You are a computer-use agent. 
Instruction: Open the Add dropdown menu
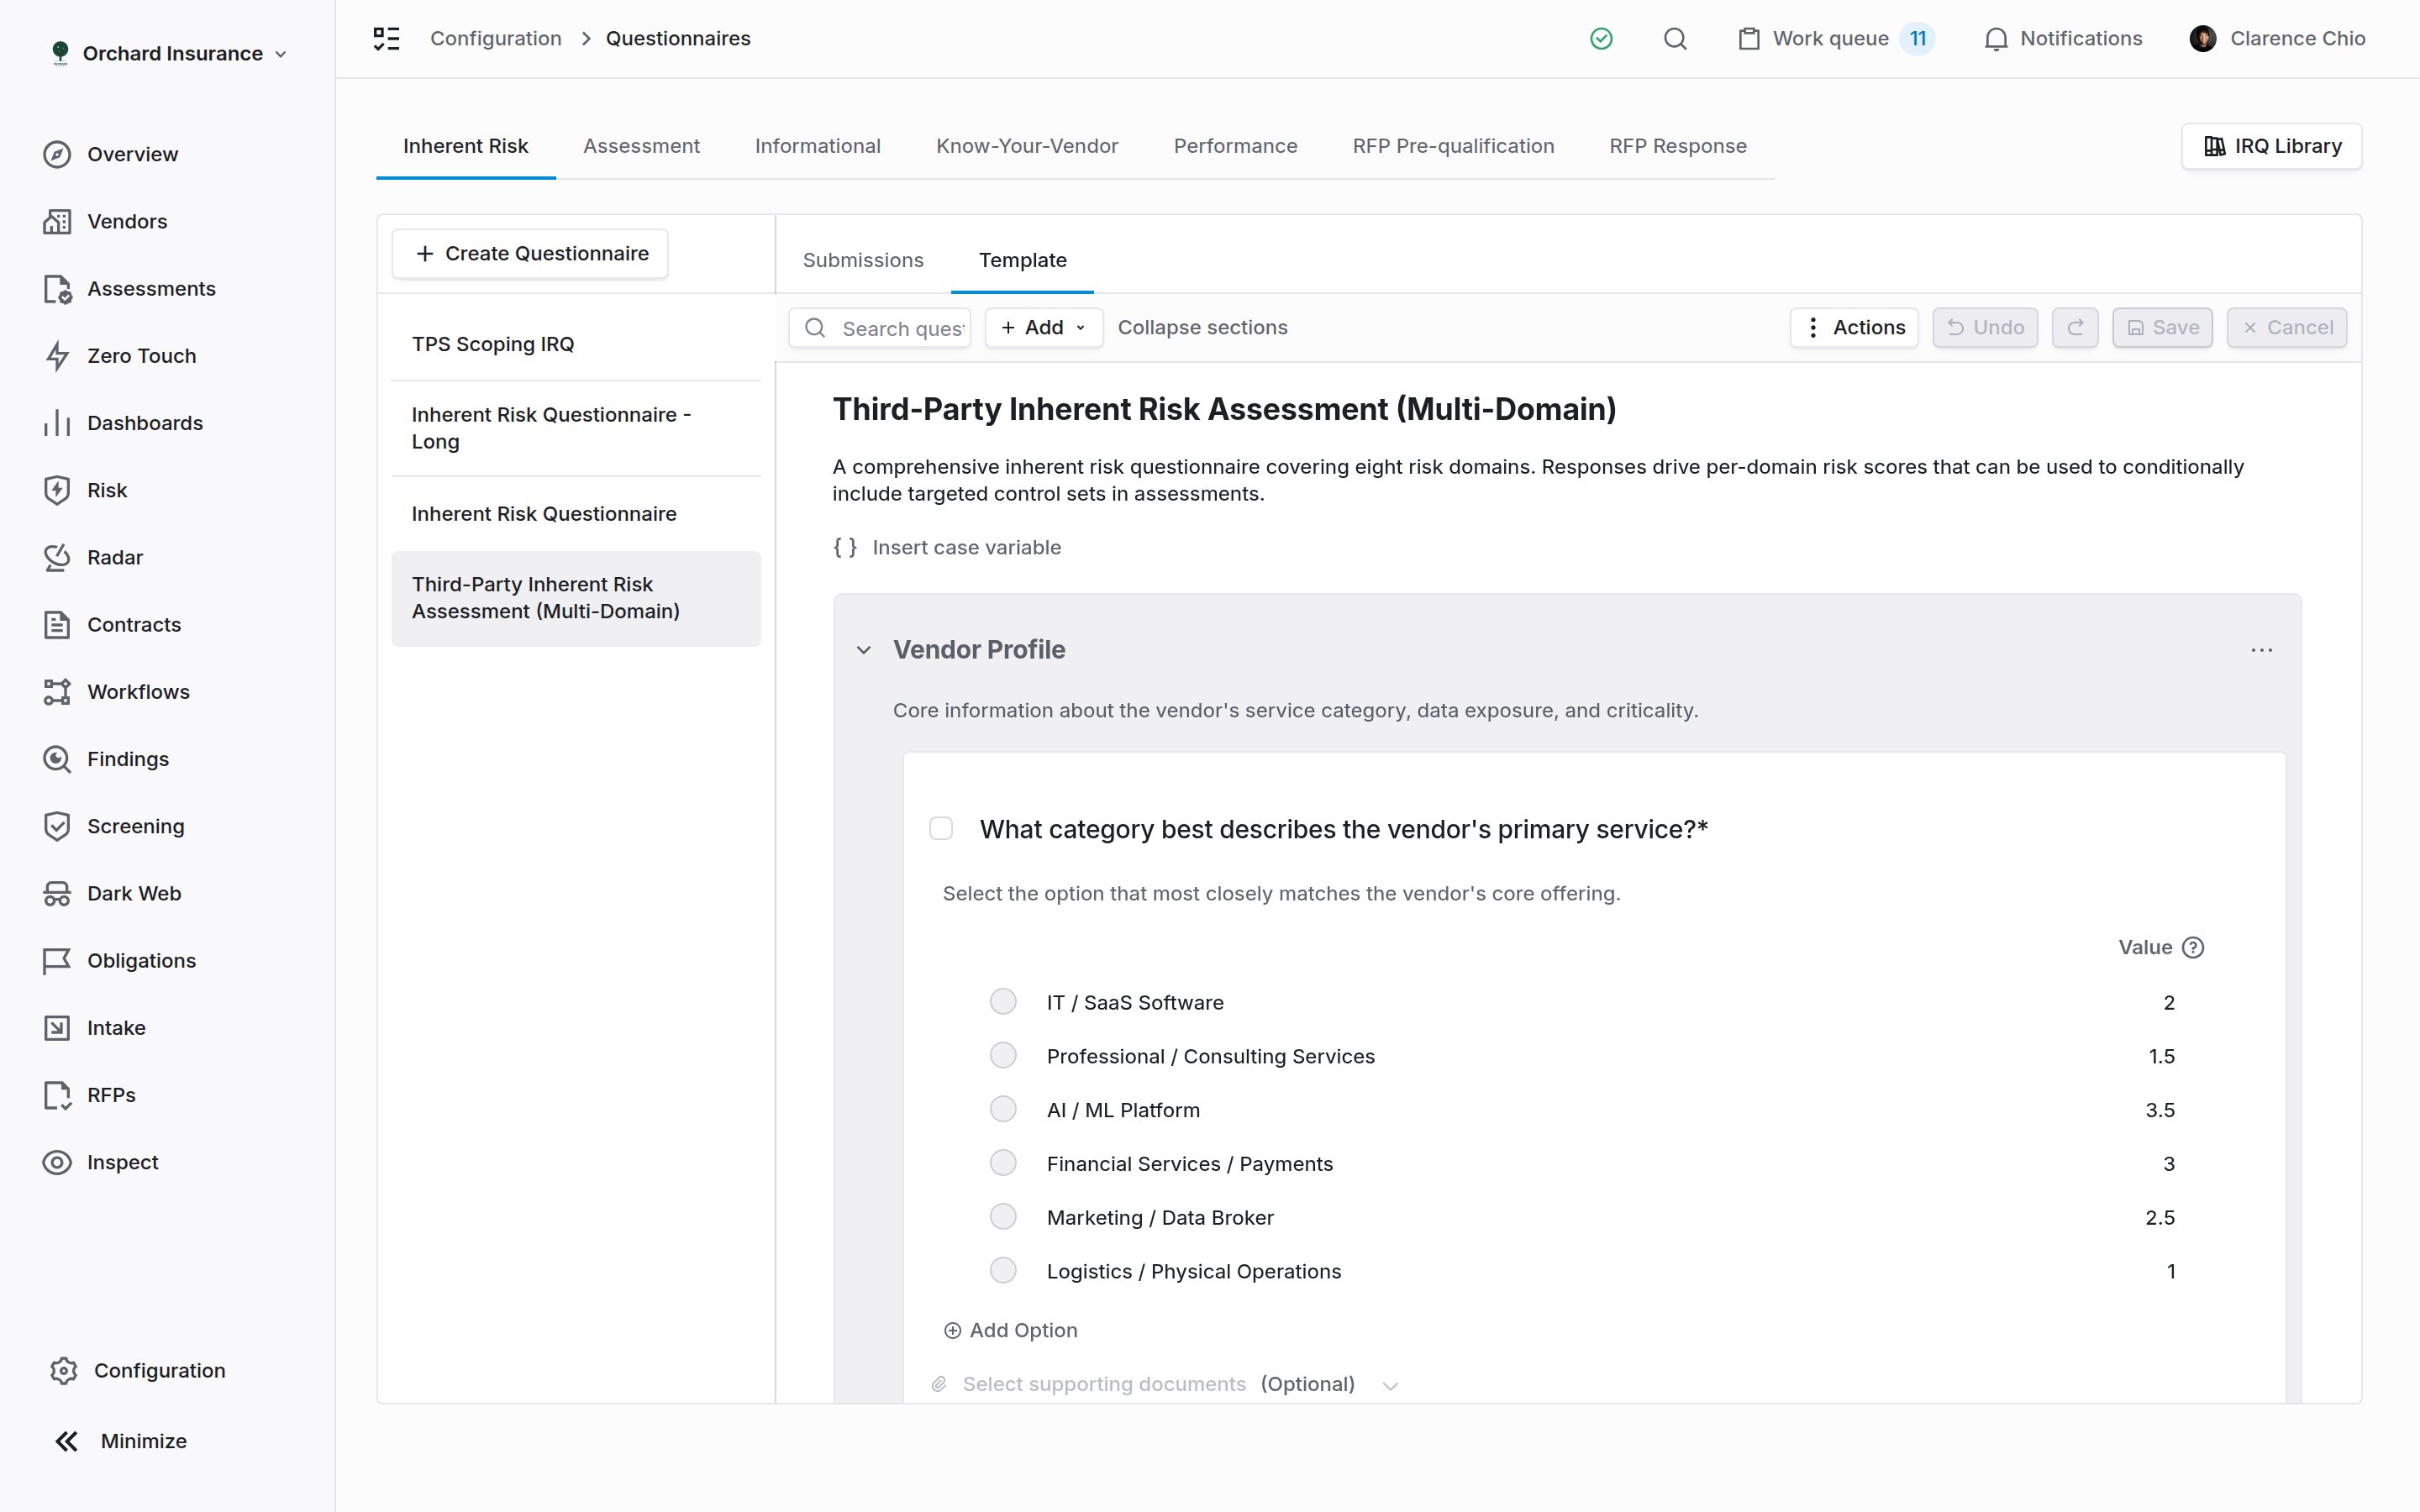click(x=1043, y=327)
